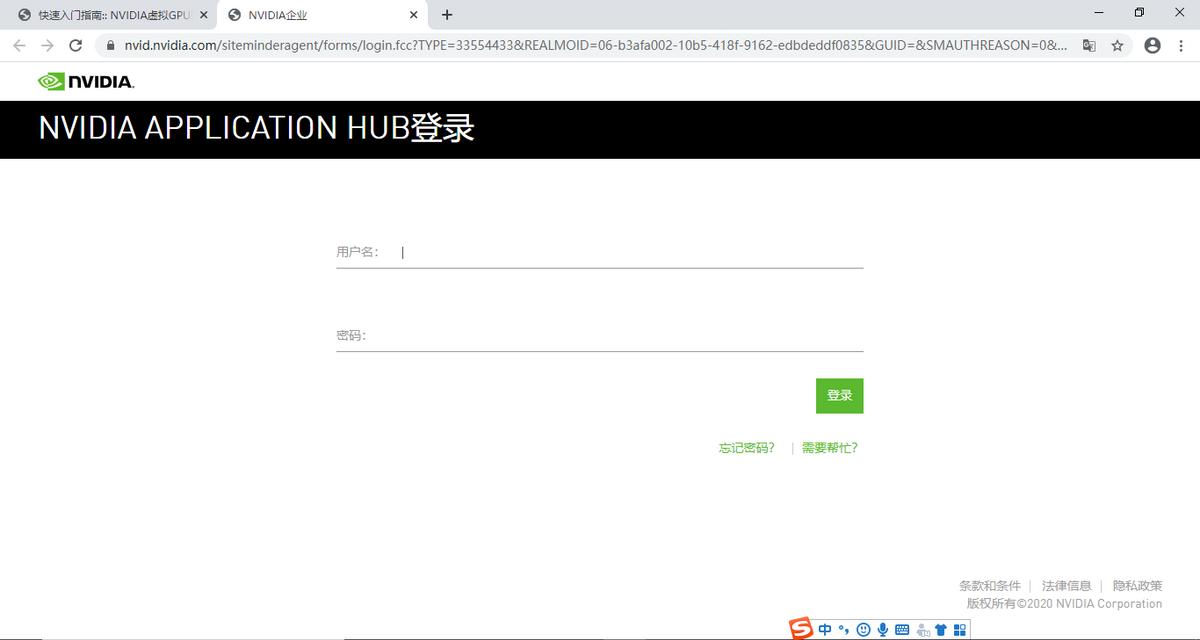The image size is (1200, 640).
Task: Select the NVIDIA企业 tab
Action: 323,15
